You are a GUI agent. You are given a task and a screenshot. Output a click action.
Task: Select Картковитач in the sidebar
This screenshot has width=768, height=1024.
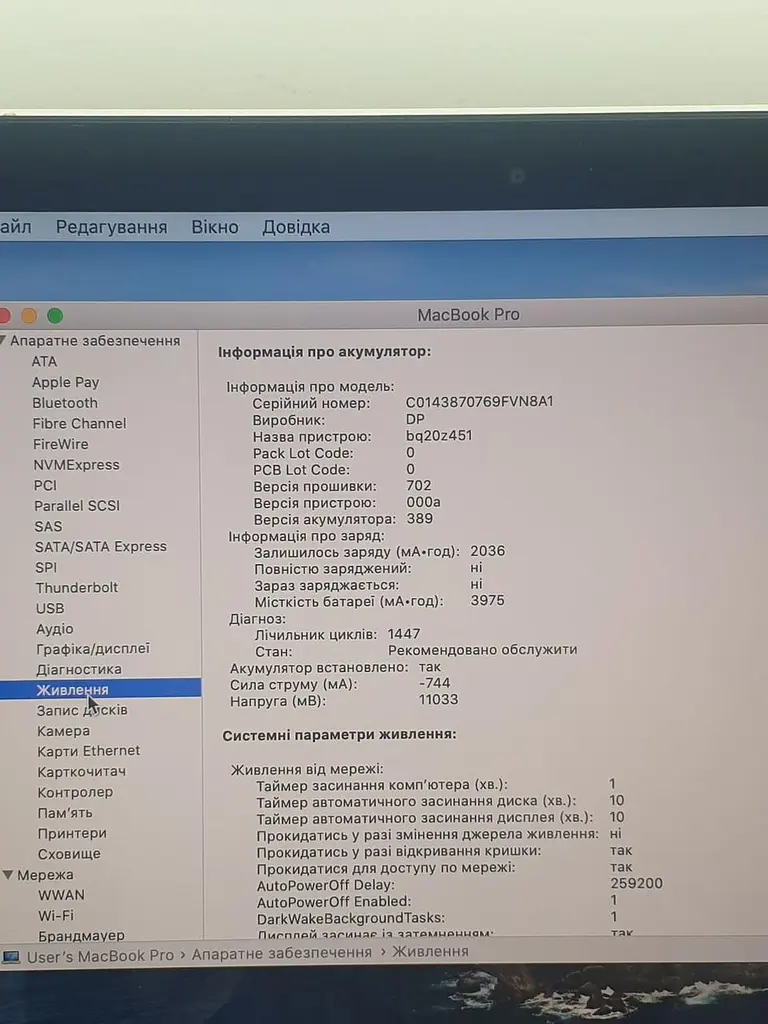point(82,771)
